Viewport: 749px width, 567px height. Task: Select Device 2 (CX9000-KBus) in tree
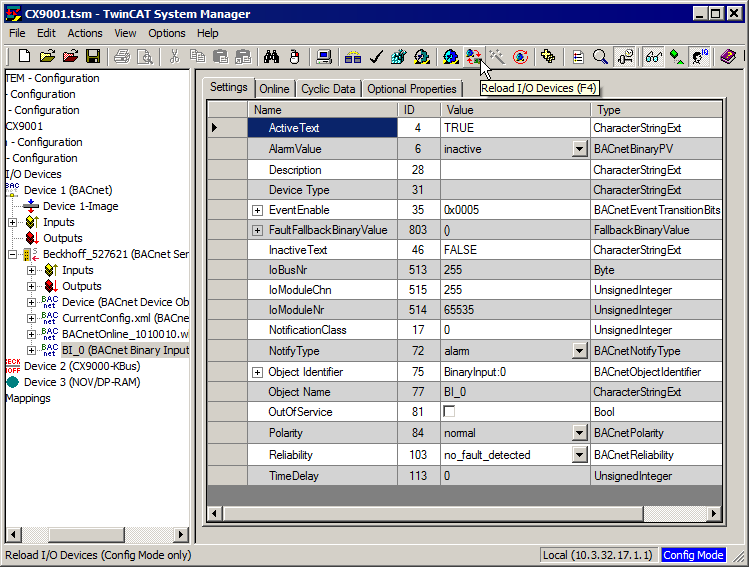tap(82, 366)
